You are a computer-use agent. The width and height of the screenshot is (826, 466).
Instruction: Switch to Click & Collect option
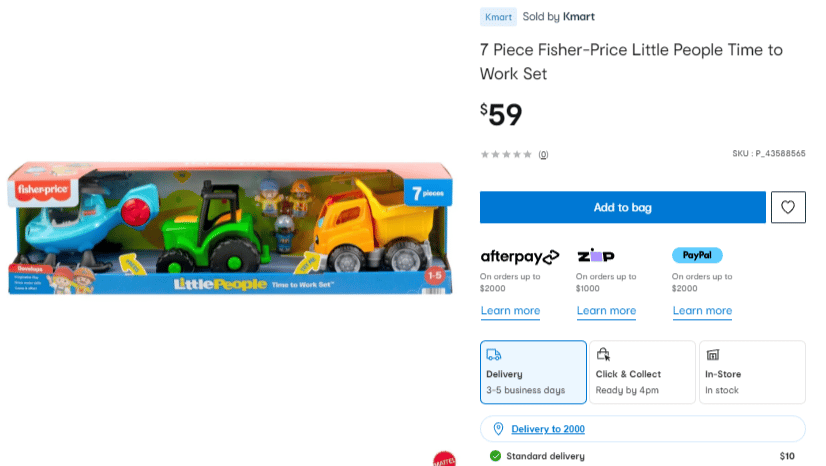pos(642,372)
